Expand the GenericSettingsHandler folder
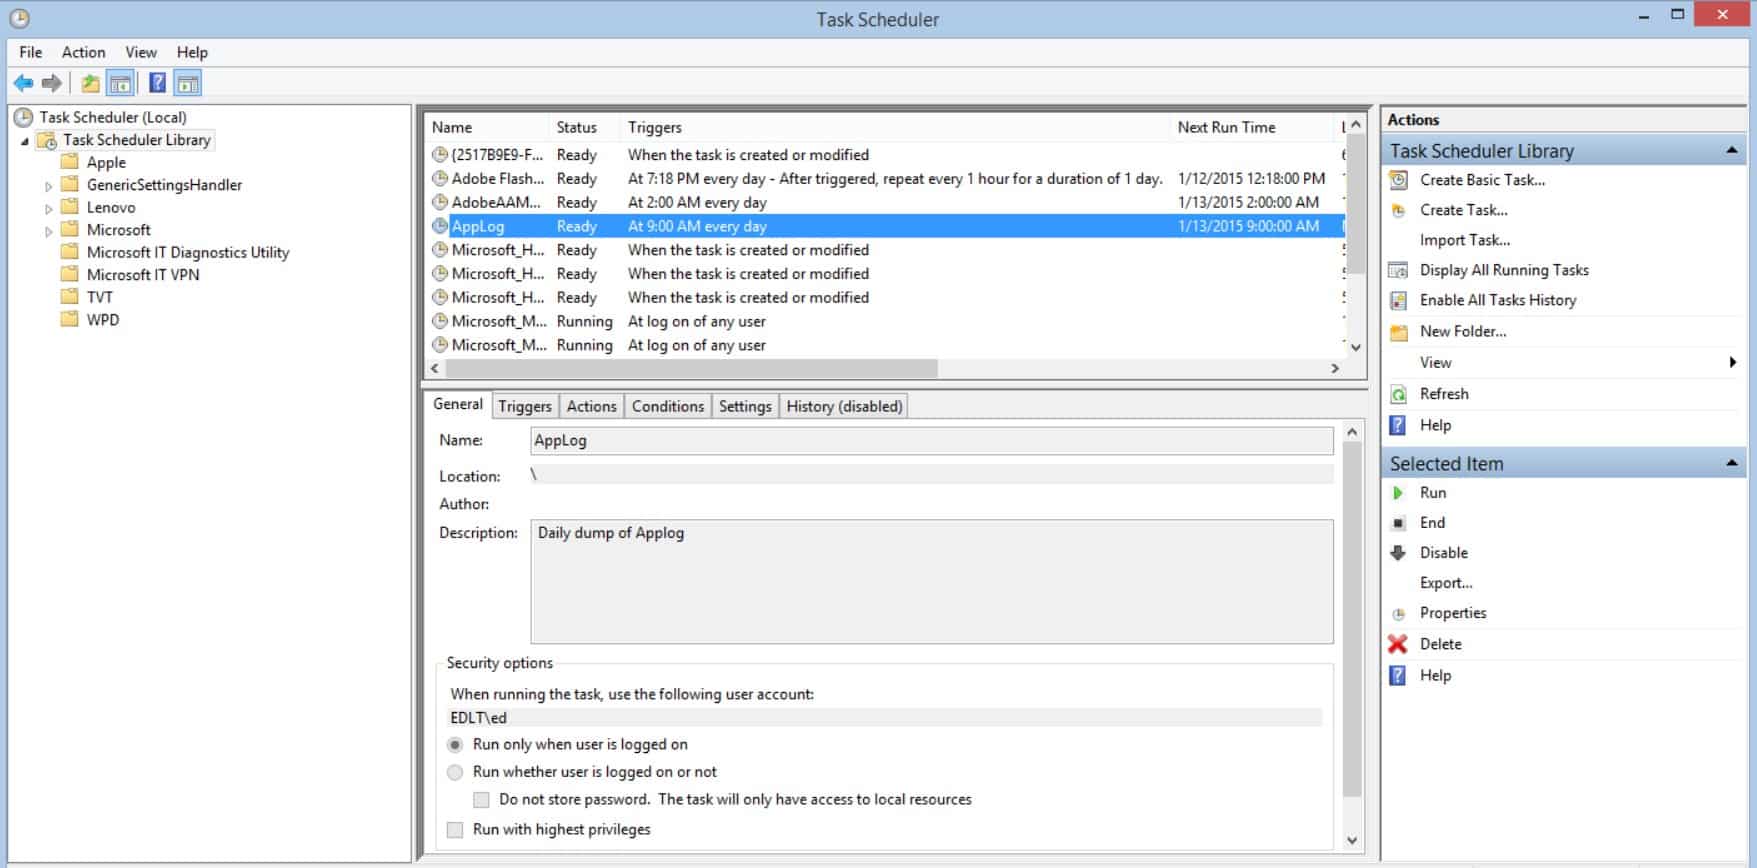This screenshot has height=868, width=1757. click(x=48, y=186)
